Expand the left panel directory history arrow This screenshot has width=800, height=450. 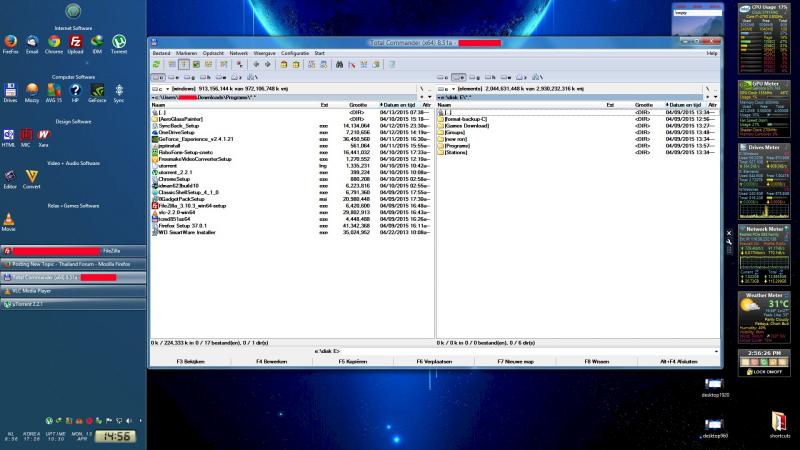point(430,97)
